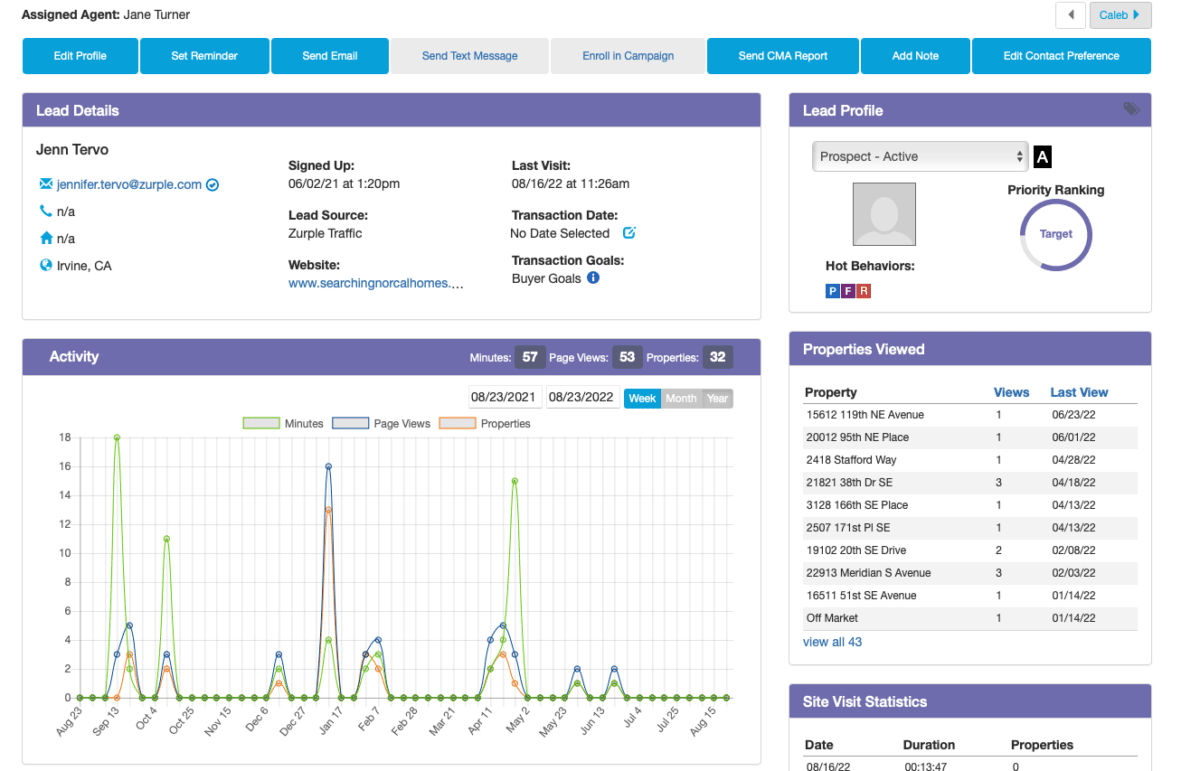
Task: Click the verified checkmark icon after the email
Action: pos(212,185)
